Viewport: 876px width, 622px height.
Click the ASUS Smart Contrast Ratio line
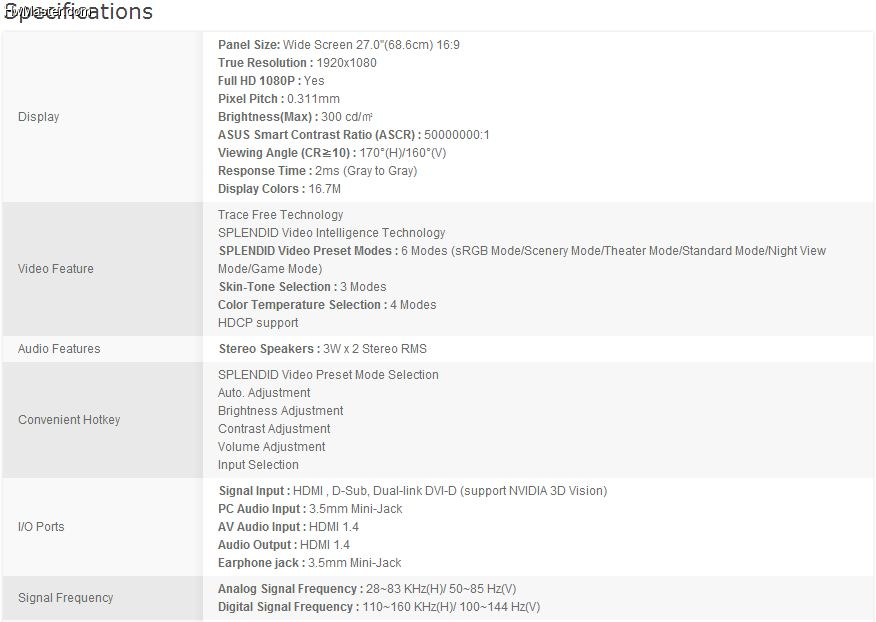click(x=354, y=135)
